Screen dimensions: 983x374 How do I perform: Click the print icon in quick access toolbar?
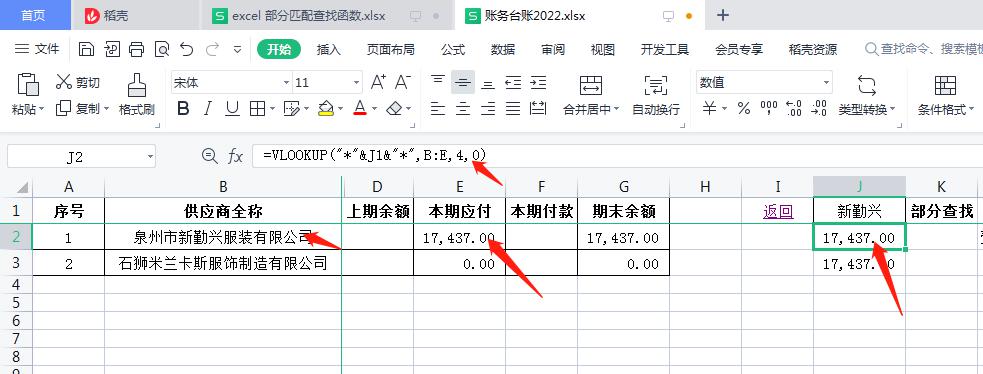(136, 49)
